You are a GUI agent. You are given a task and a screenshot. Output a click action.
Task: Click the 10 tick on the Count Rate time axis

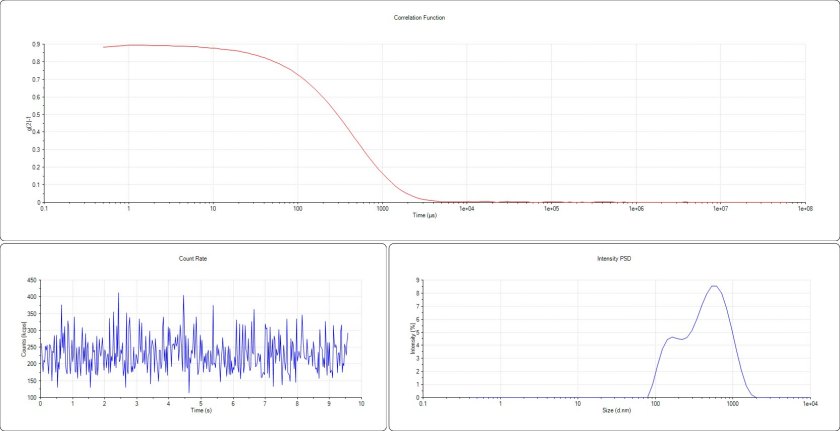point(361,404)
